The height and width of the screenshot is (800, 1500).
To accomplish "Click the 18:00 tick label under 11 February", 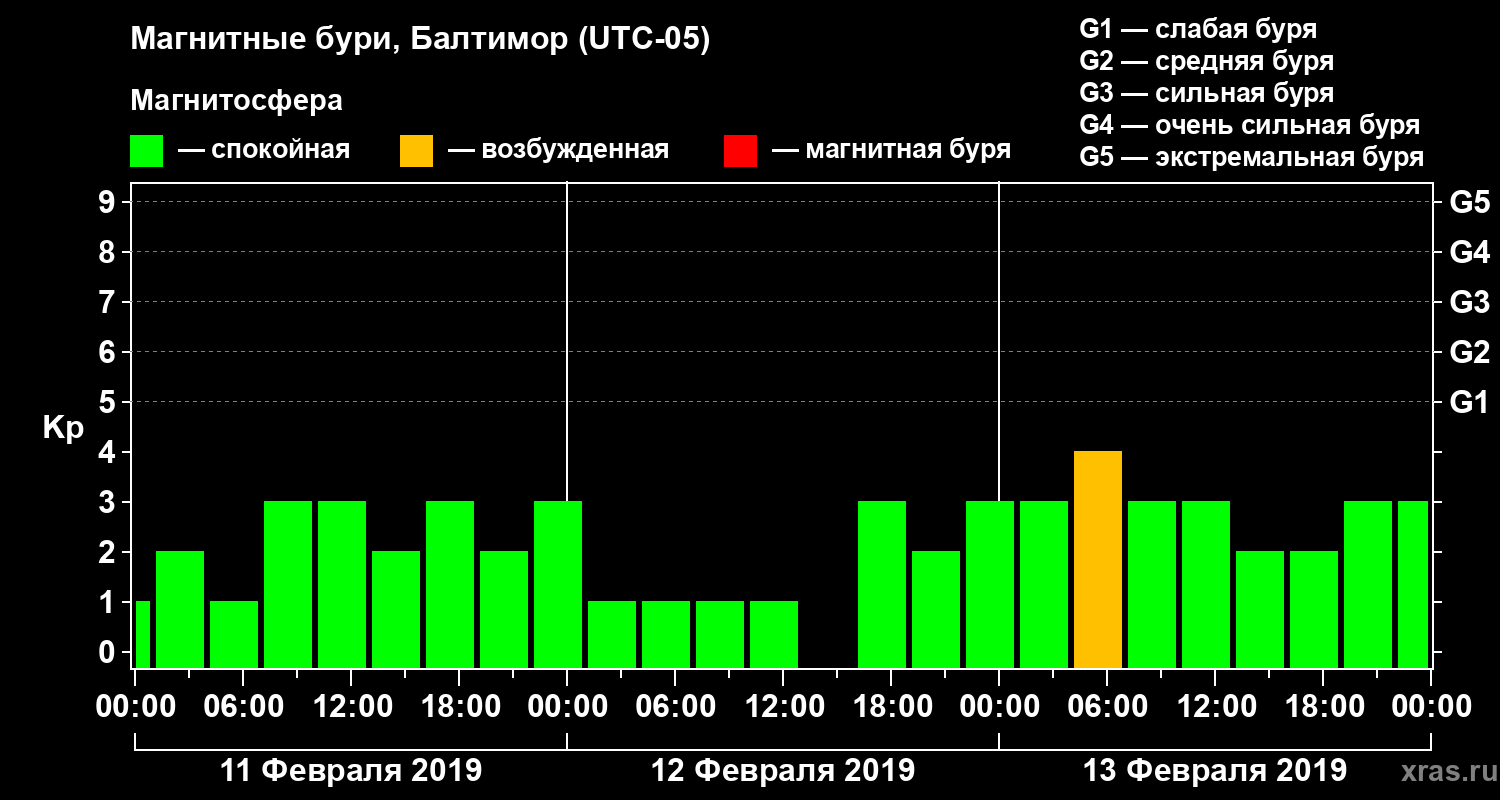I will tap(459, 706).
